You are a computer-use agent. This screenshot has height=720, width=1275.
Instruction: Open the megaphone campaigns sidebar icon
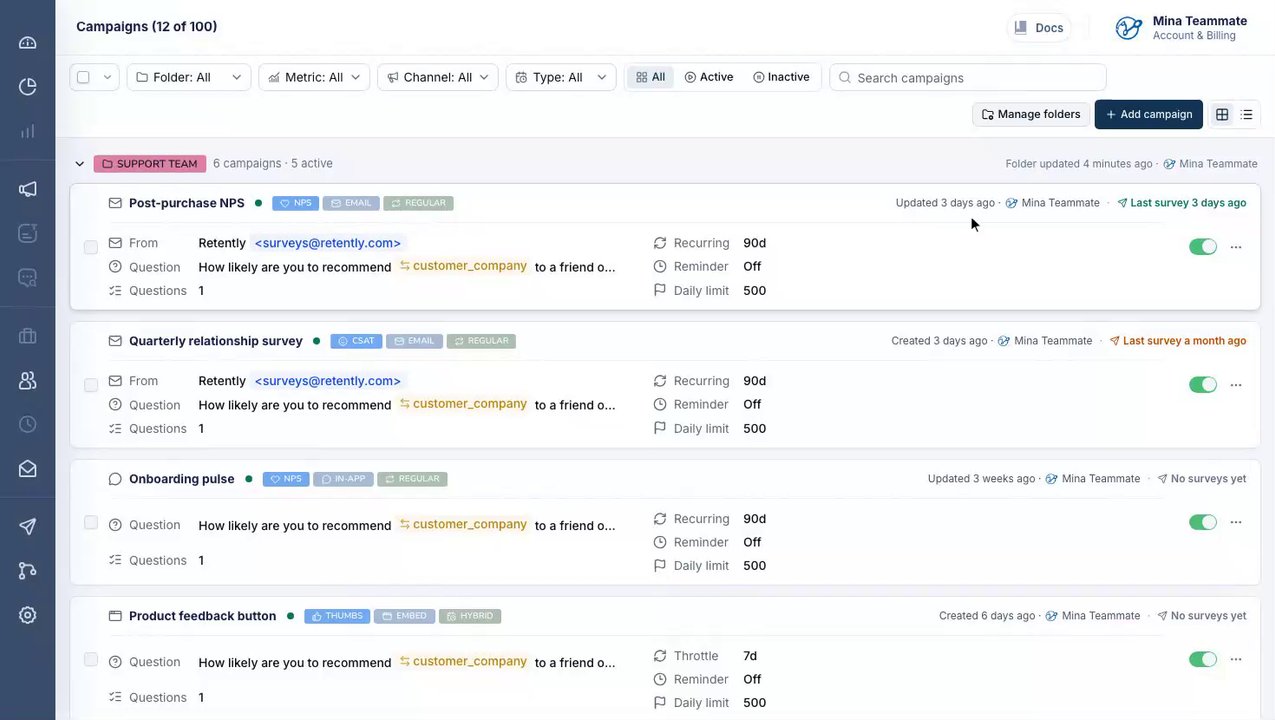[x=27, y=189]
